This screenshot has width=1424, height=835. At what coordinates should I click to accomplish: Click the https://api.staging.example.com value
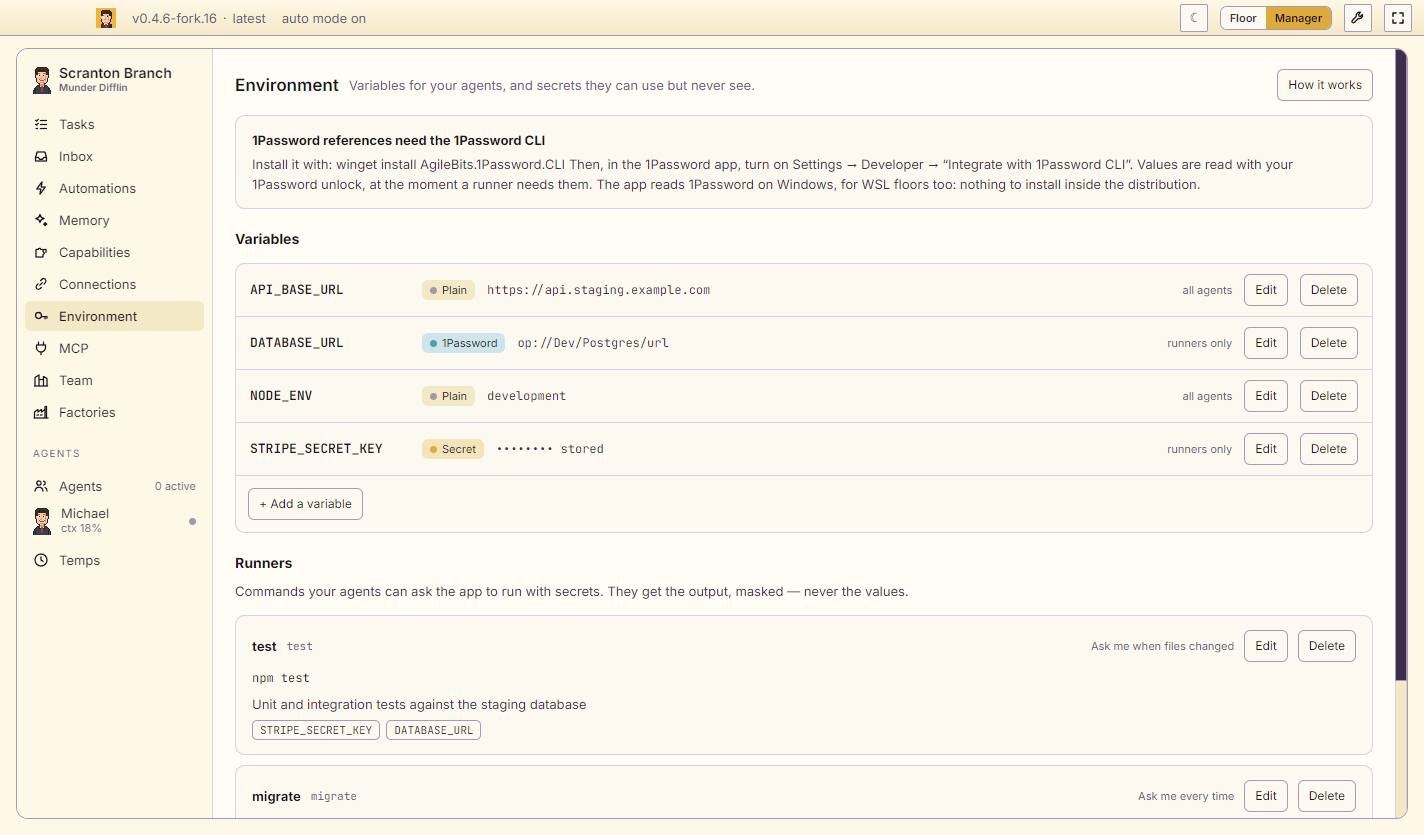598,290
